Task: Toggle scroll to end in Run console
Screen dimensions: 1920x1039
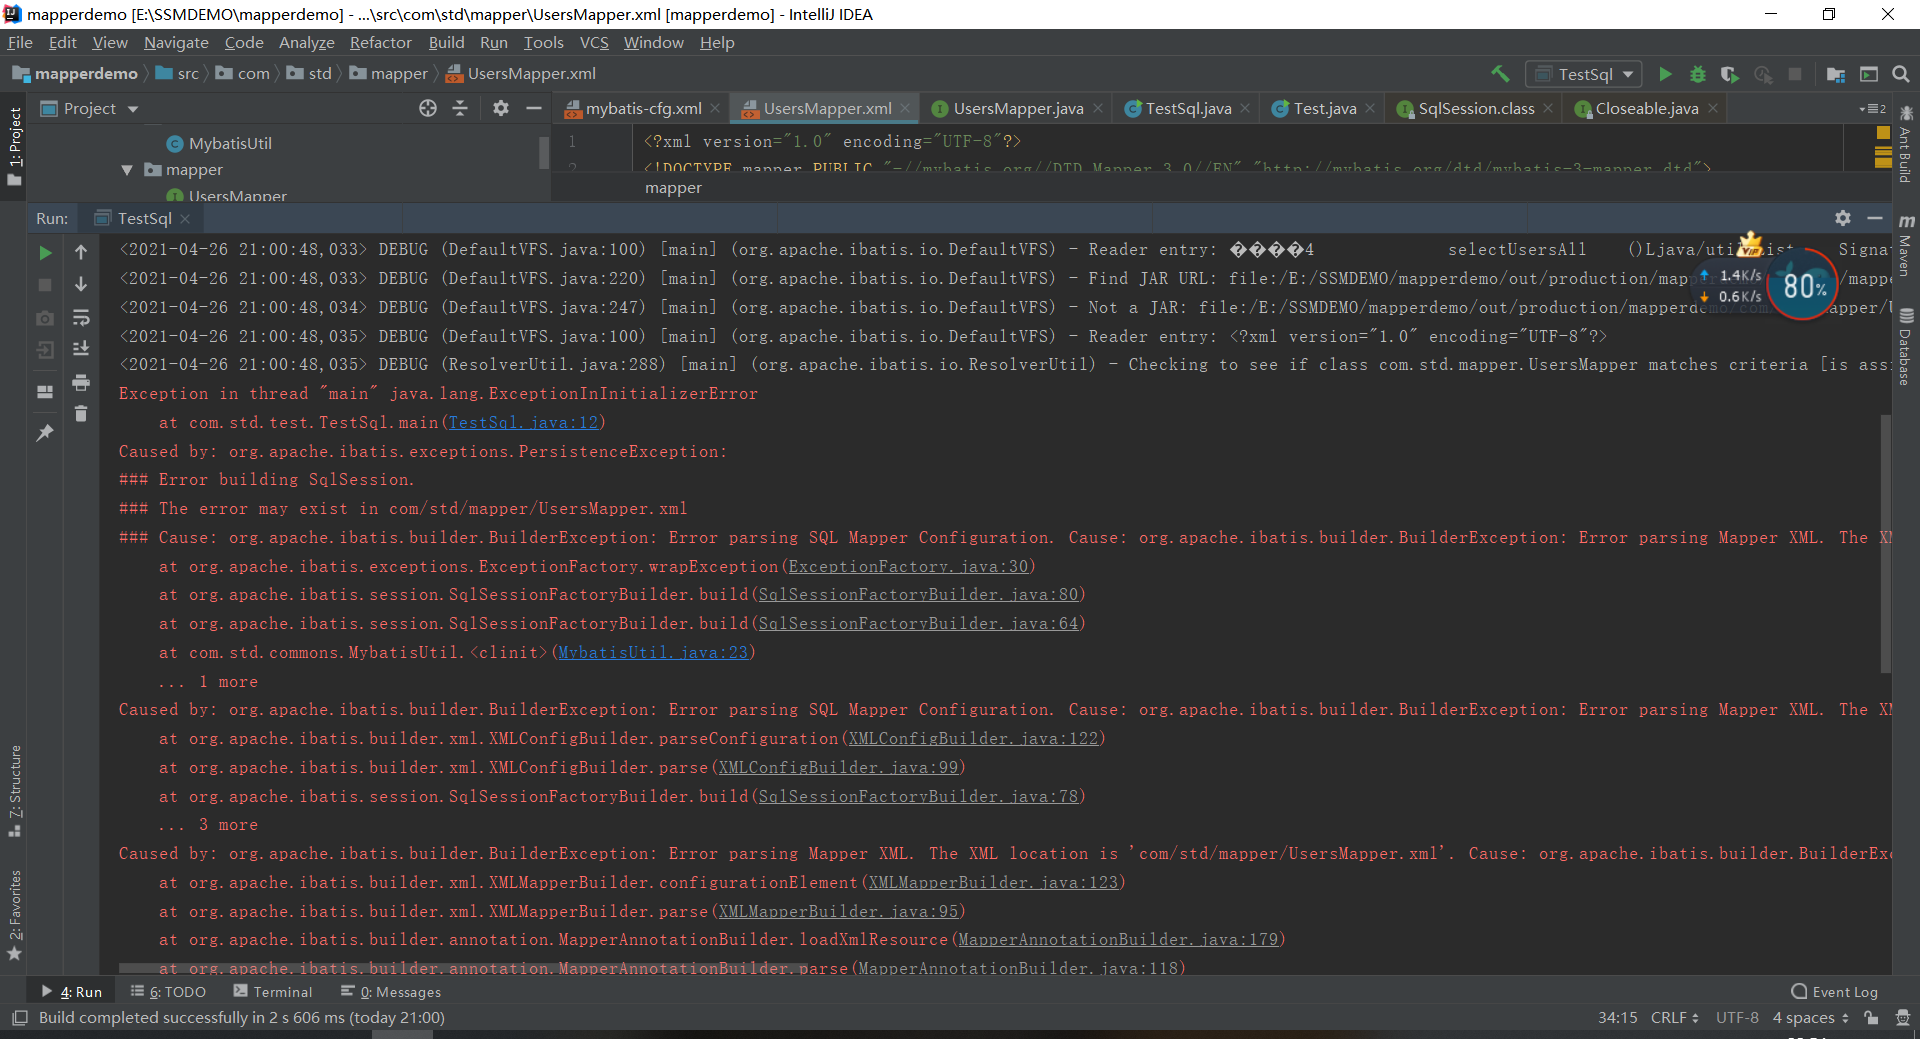Action: click(x=81, y=349)
